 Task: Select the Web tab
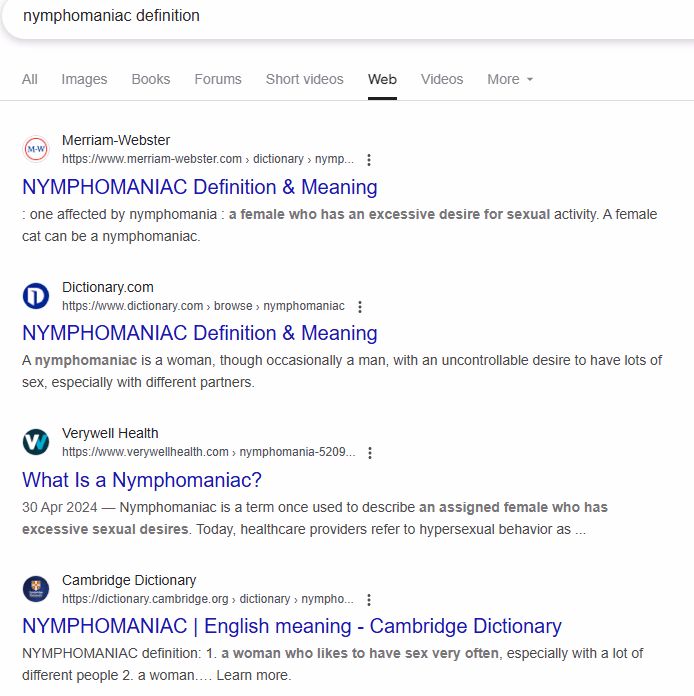382,79
